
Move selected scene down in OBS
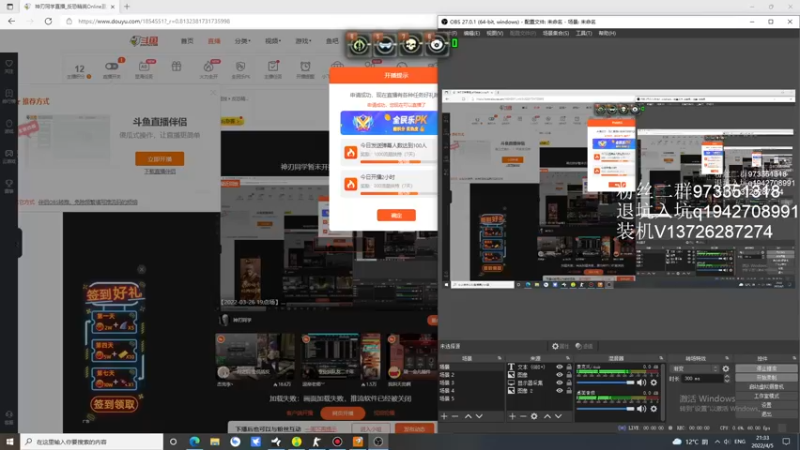479,416
